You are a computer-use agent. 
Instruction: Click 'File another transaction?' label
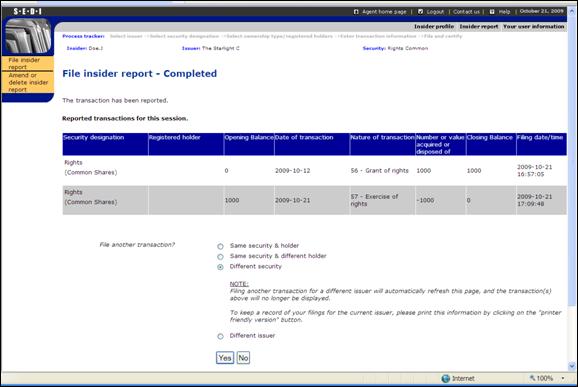[x=137, y=245]
